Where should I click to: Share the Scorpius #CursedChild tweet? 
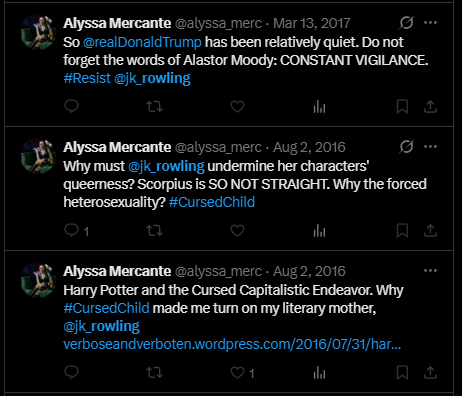[430, 230]
